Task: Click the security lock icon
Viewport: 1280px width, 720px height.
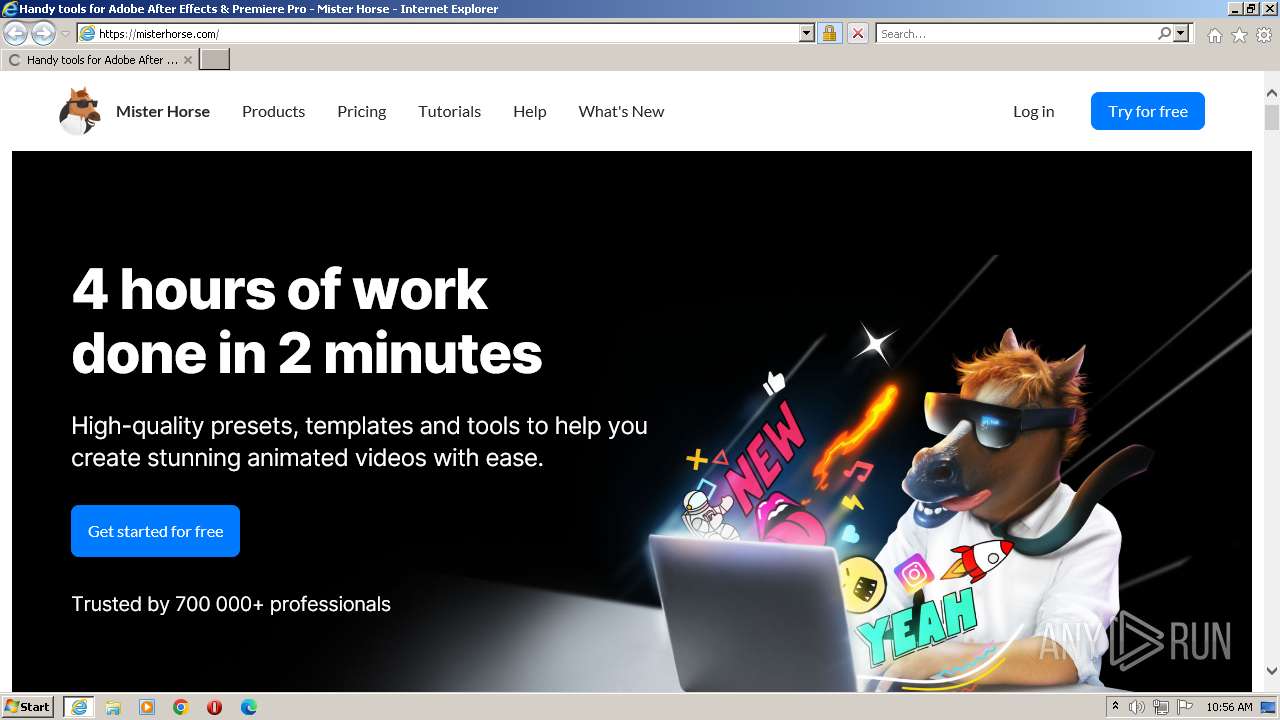Action: click(x=829, y=33)
